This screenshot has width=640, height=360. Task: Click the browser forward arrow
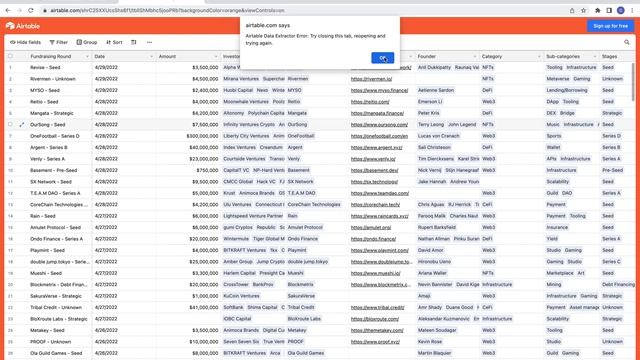19,10
